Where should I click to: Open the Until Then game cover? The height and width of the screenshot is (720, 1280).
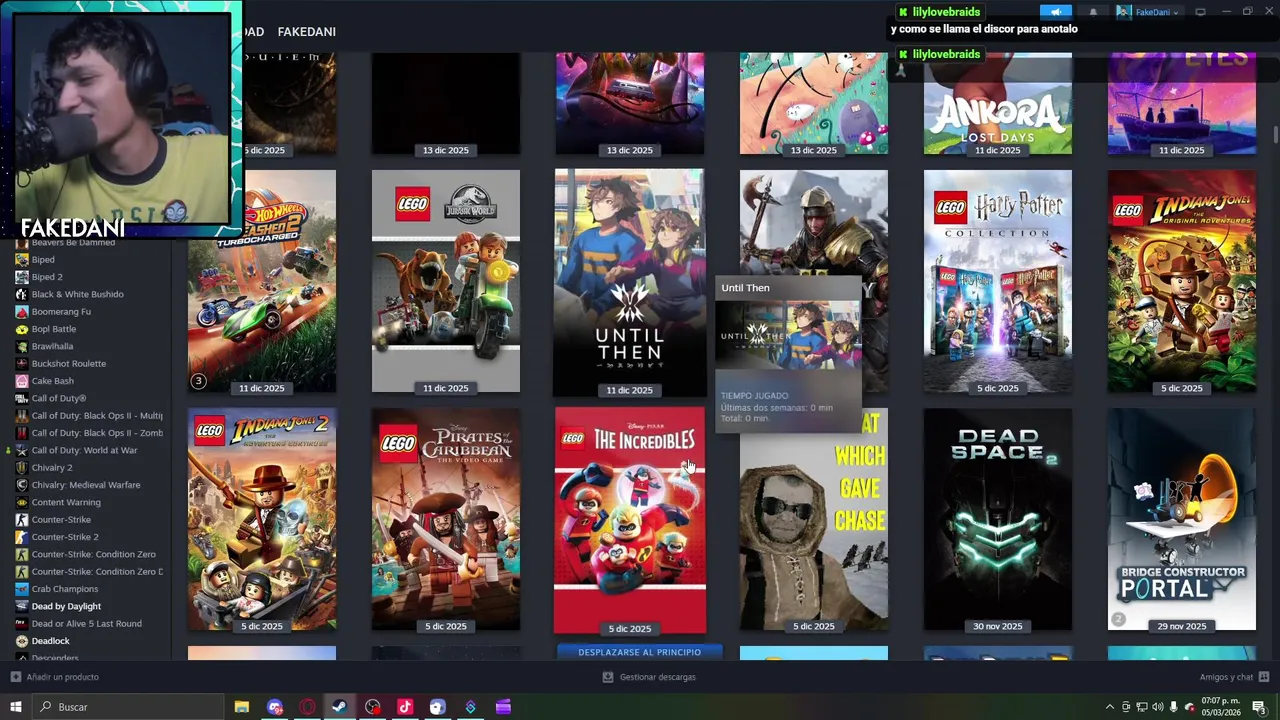point(630,282)
